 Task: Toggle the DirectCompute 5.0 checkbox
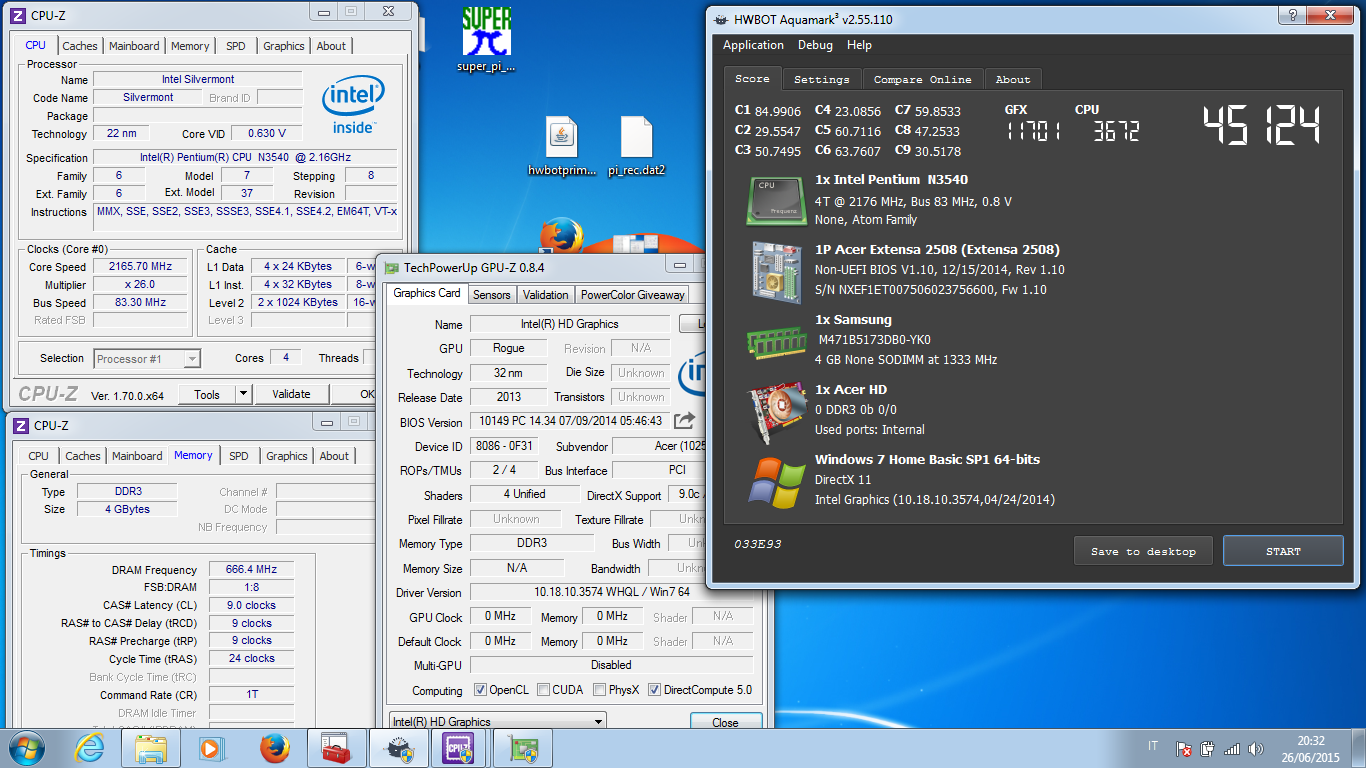point(654,690)
